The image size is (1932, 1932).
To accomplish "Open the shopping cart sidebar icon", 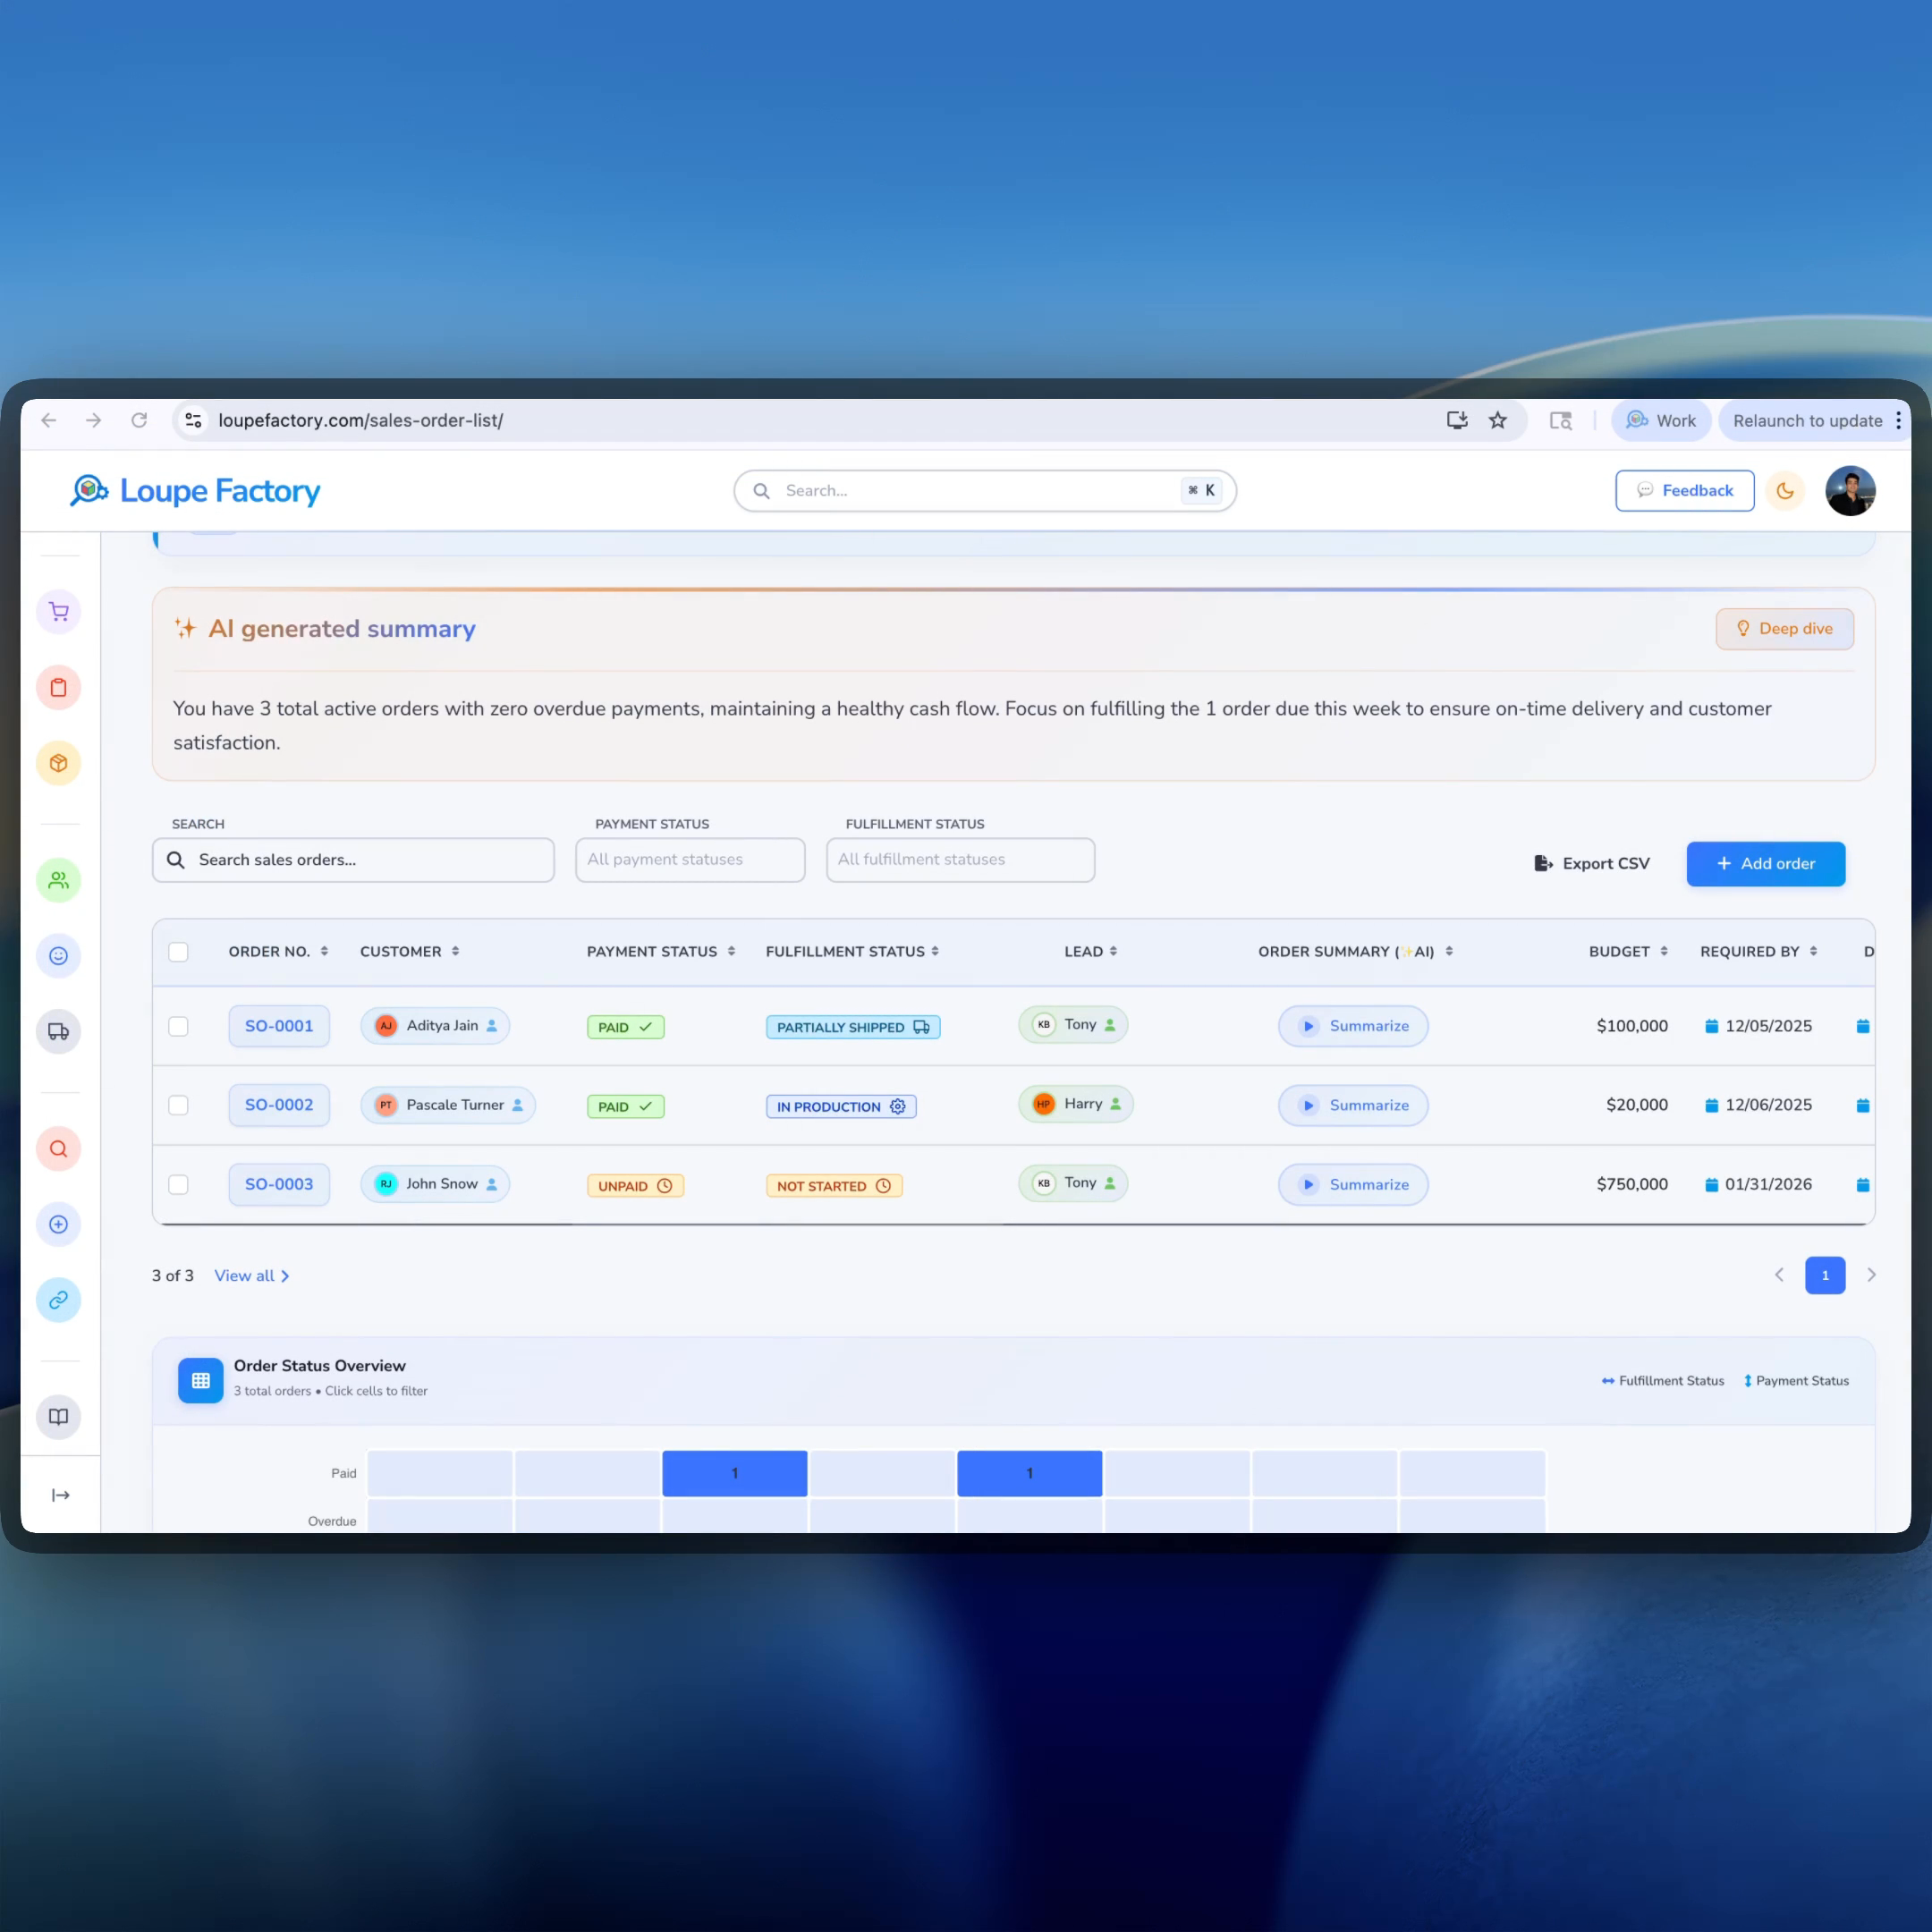I will click(59, 612).
